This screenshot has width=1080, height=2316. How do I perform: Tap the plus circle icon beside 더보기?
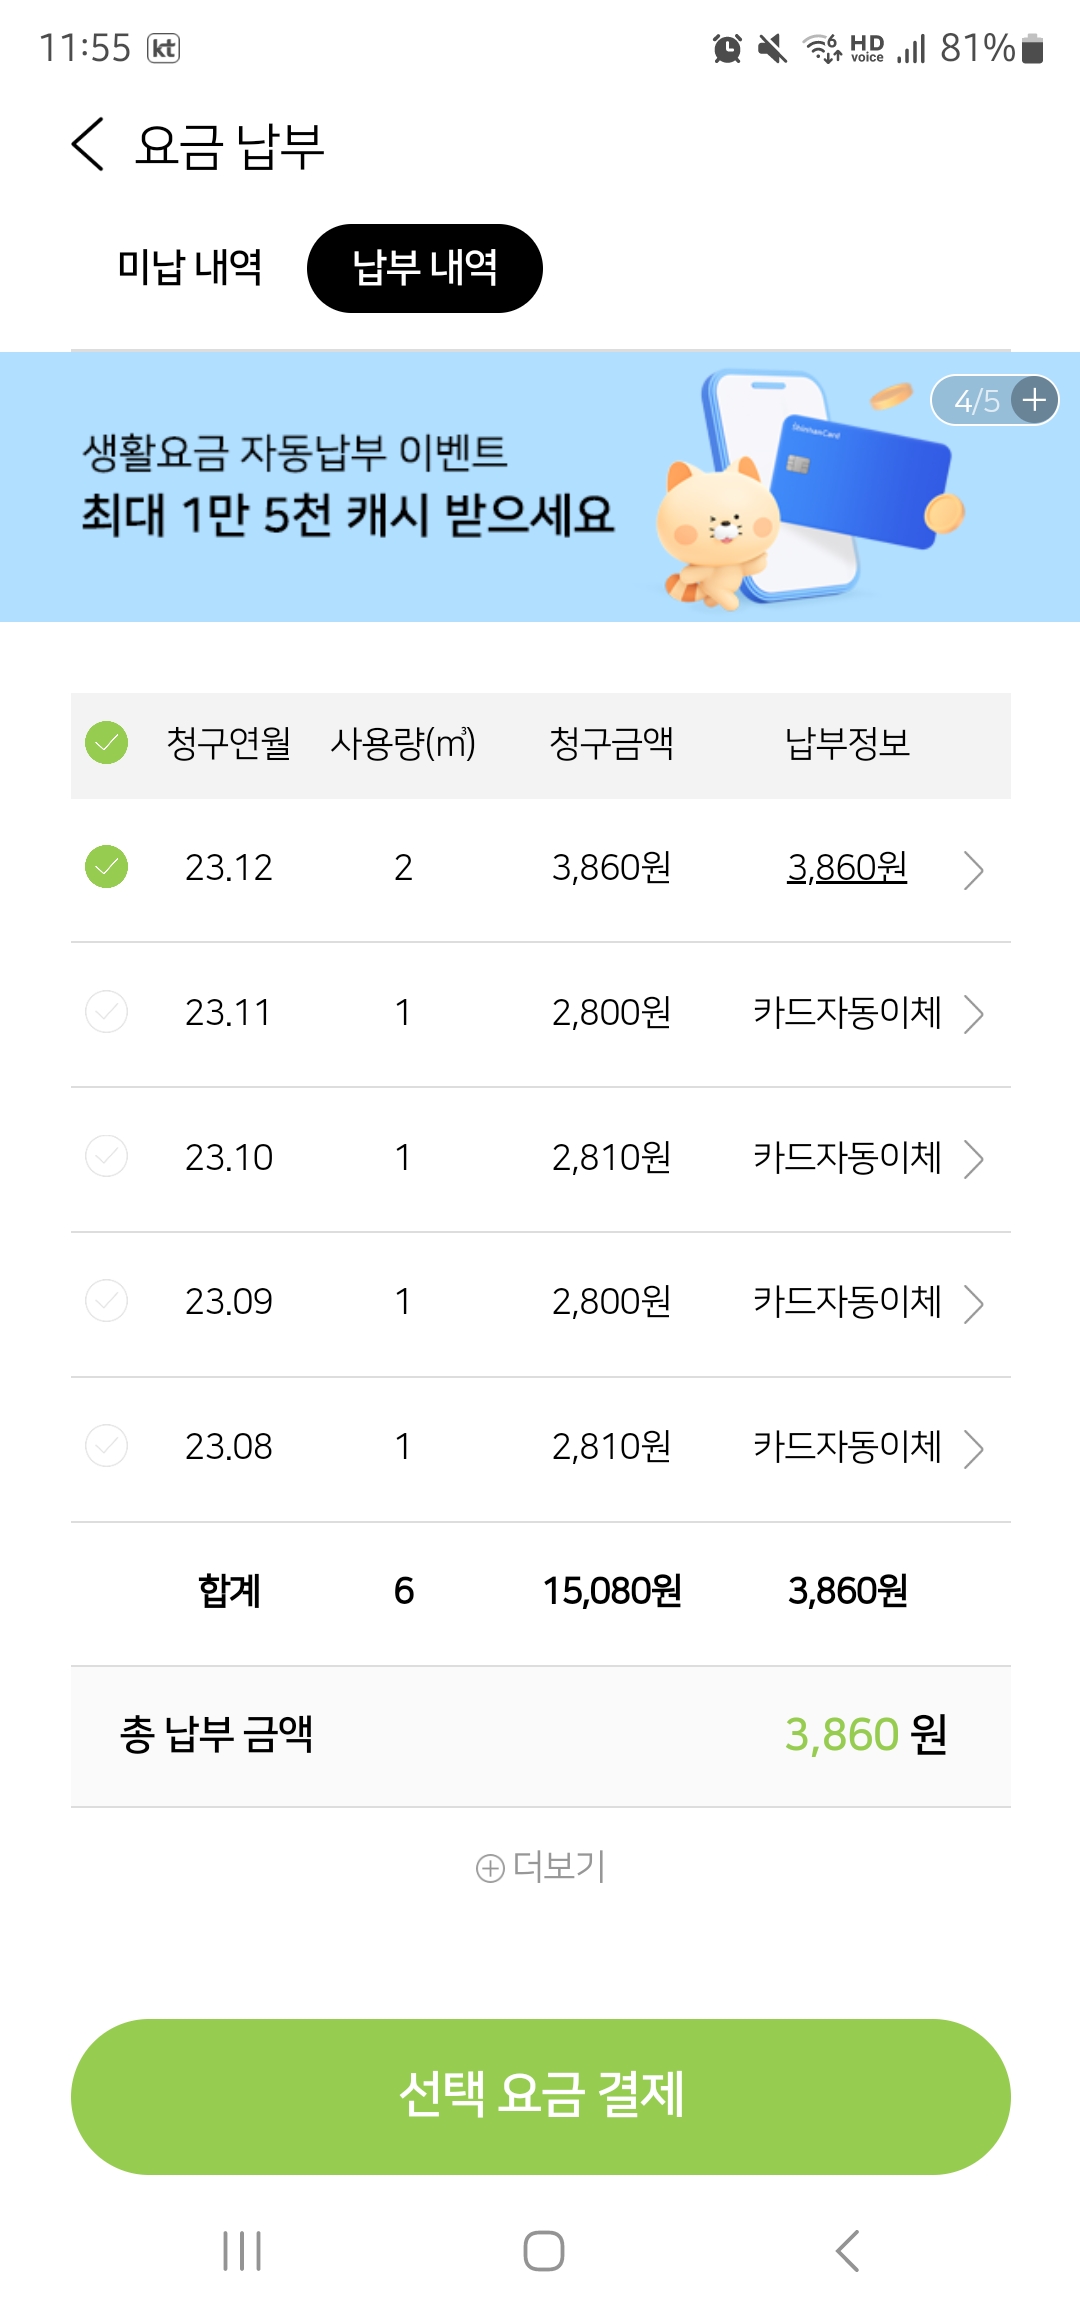click(x=490, y=1868)
